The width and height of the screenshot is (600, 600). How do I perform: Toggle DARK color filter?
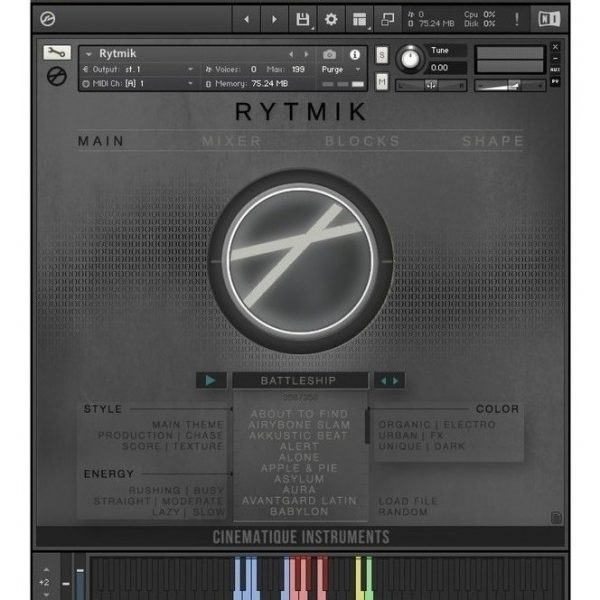pos(450,446)
